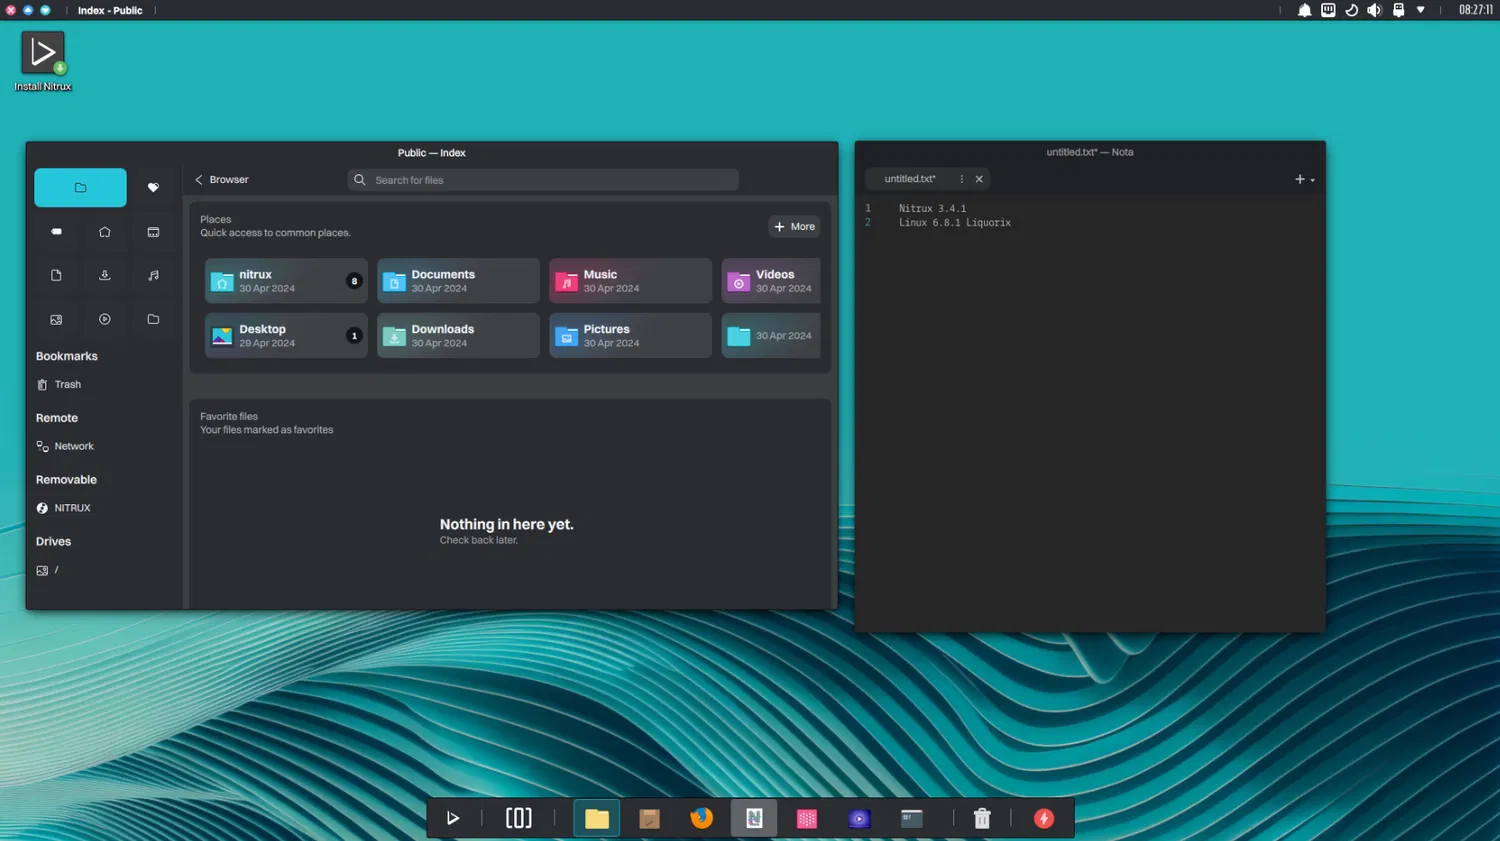Open the terminal app in dock
The image size is (1500, 841).
[912, 818]
